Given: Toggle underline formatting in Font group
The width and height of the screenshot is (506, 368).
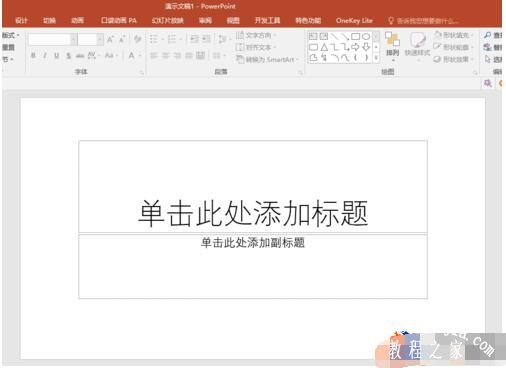Looking at the screenshot, I should point(57,56).
